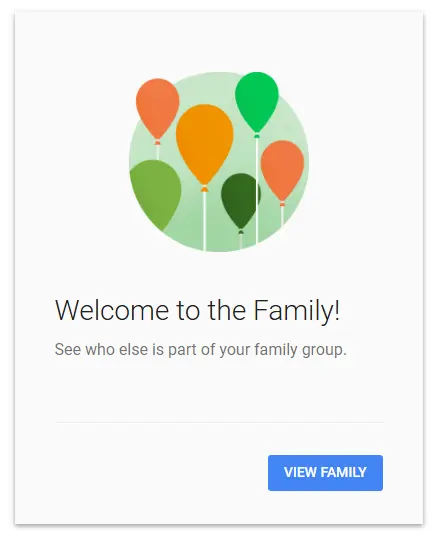Click the long string of the bright green balloon
This screenshot has width=431, height=538.
257,190
